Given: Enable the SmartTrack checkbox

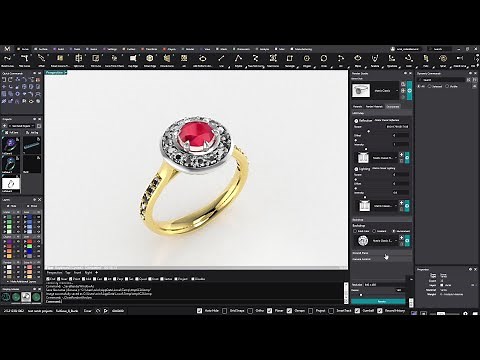Looking at the screenshot, I should point(331,311).
